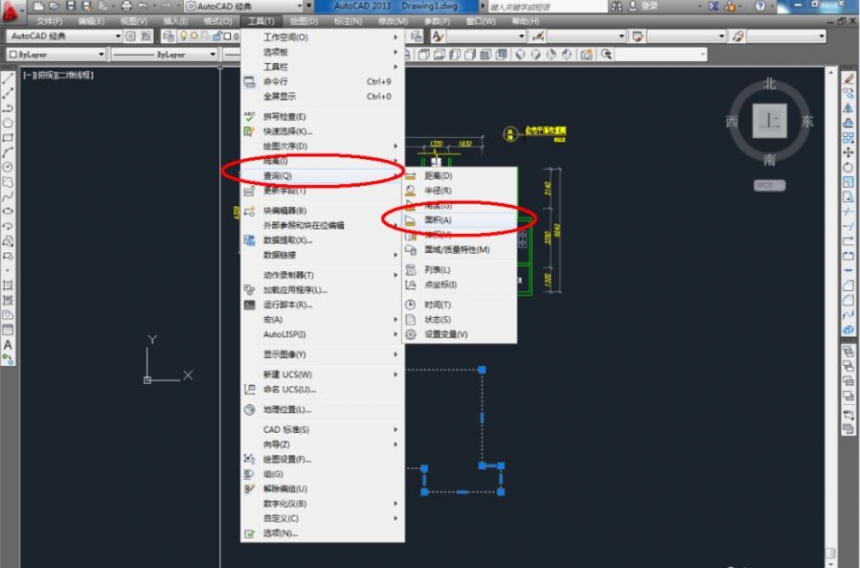Open the table style dropdown list

[687, 36]
